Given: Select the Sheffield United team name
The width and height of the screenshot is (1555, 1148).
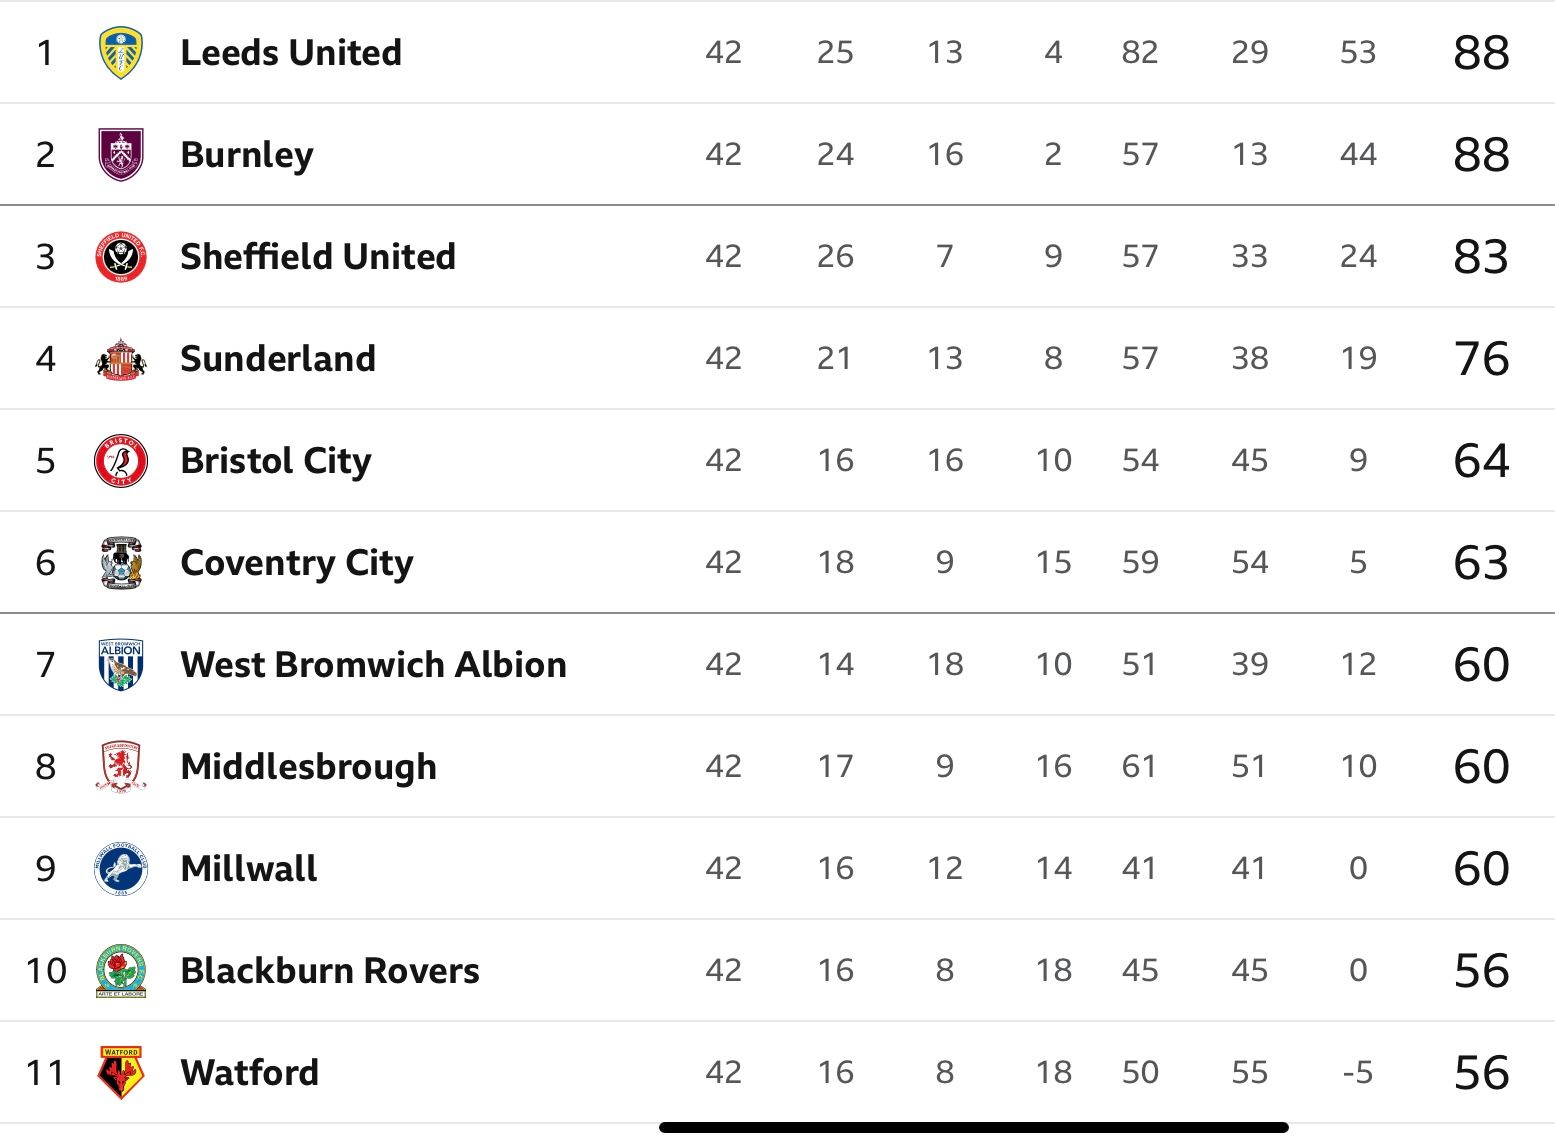Looking at the screenshot, I should tap(318, 257).
